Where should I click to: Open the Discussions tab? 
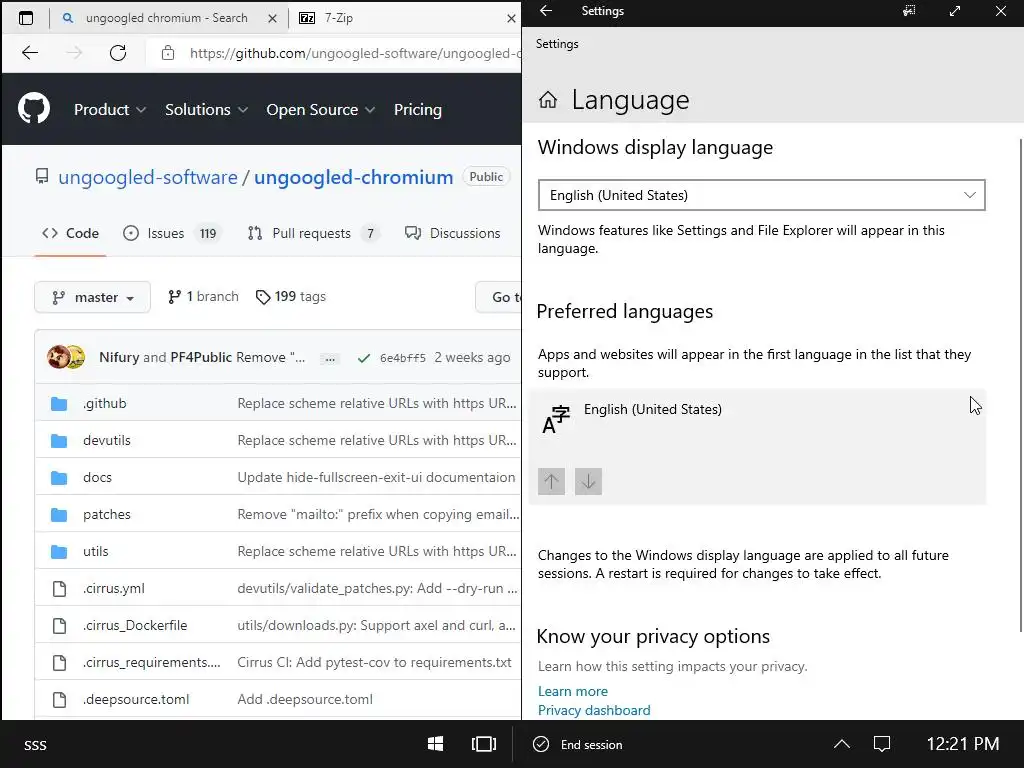coord(453,233)
